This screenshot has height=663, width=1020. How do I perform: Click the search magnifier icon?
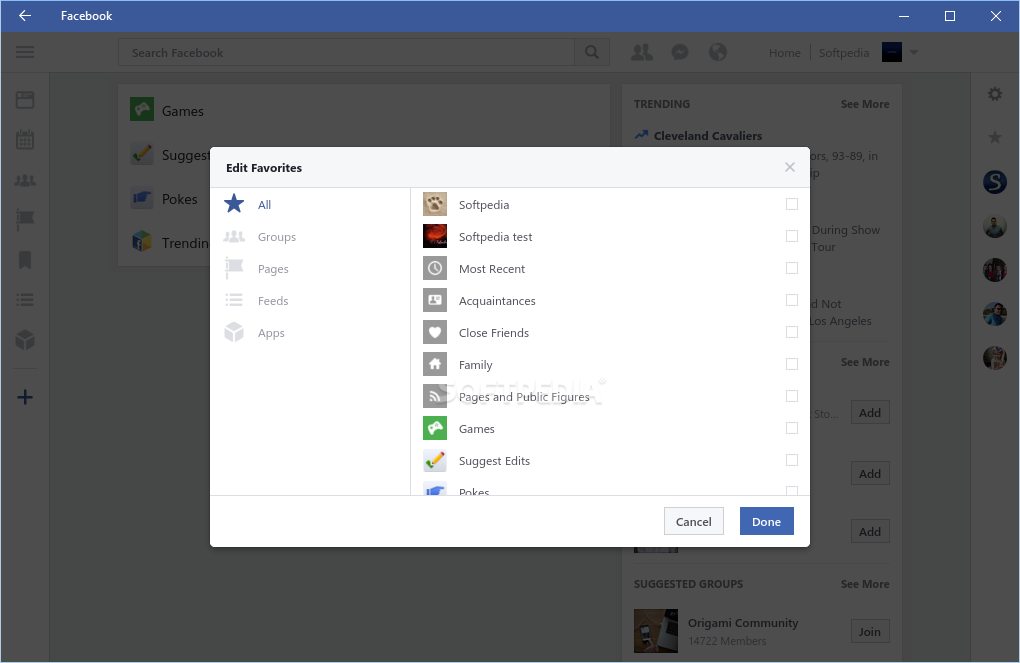click(591, 52)
